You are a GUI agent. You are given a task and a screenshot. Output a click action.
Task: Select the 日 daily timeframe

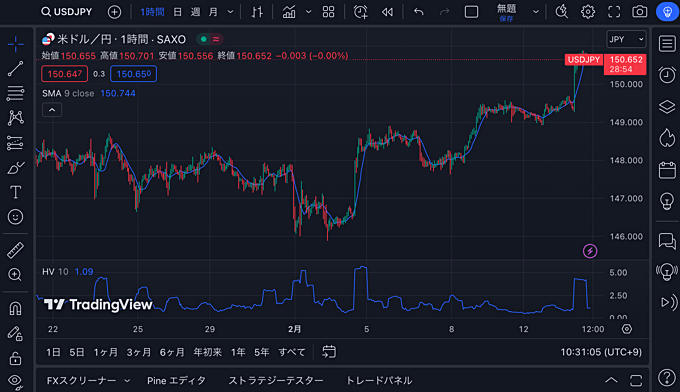(x=177, y=12)
